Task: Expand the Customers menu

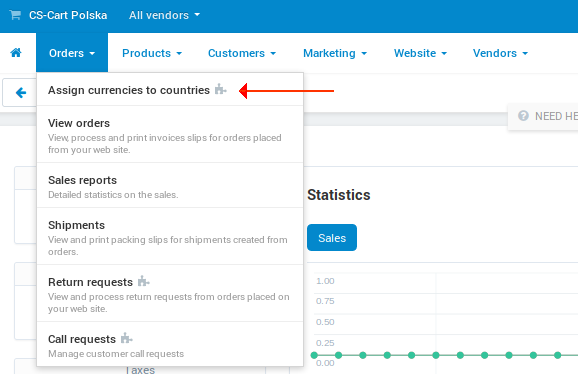Action: coord(242,53)
